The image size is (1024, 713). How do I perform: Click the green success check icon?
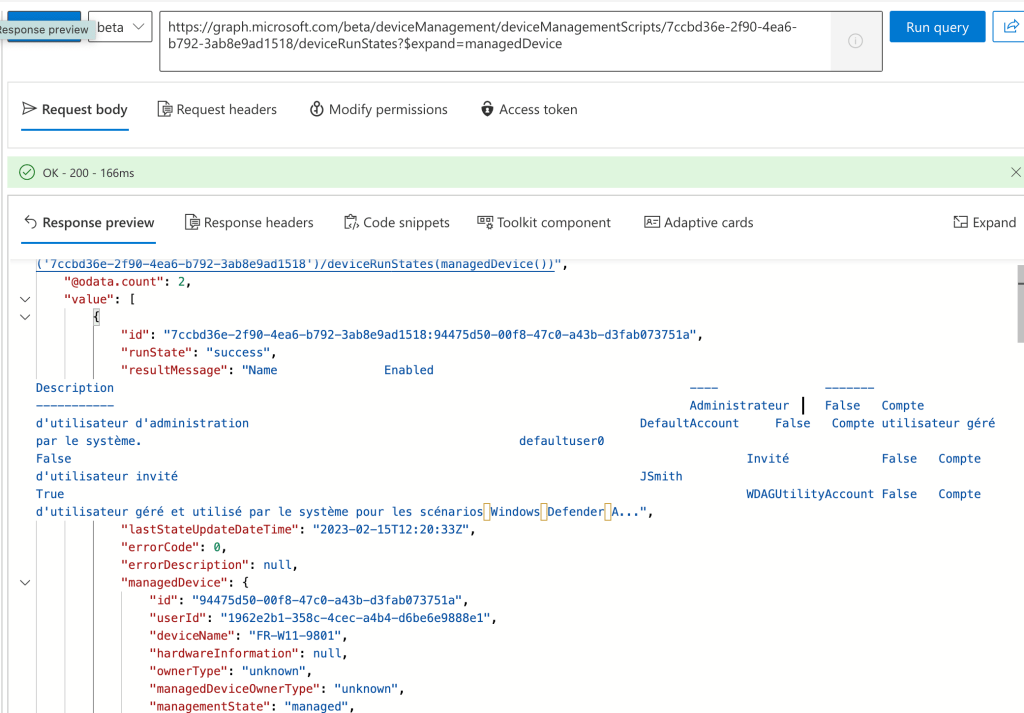27,173
